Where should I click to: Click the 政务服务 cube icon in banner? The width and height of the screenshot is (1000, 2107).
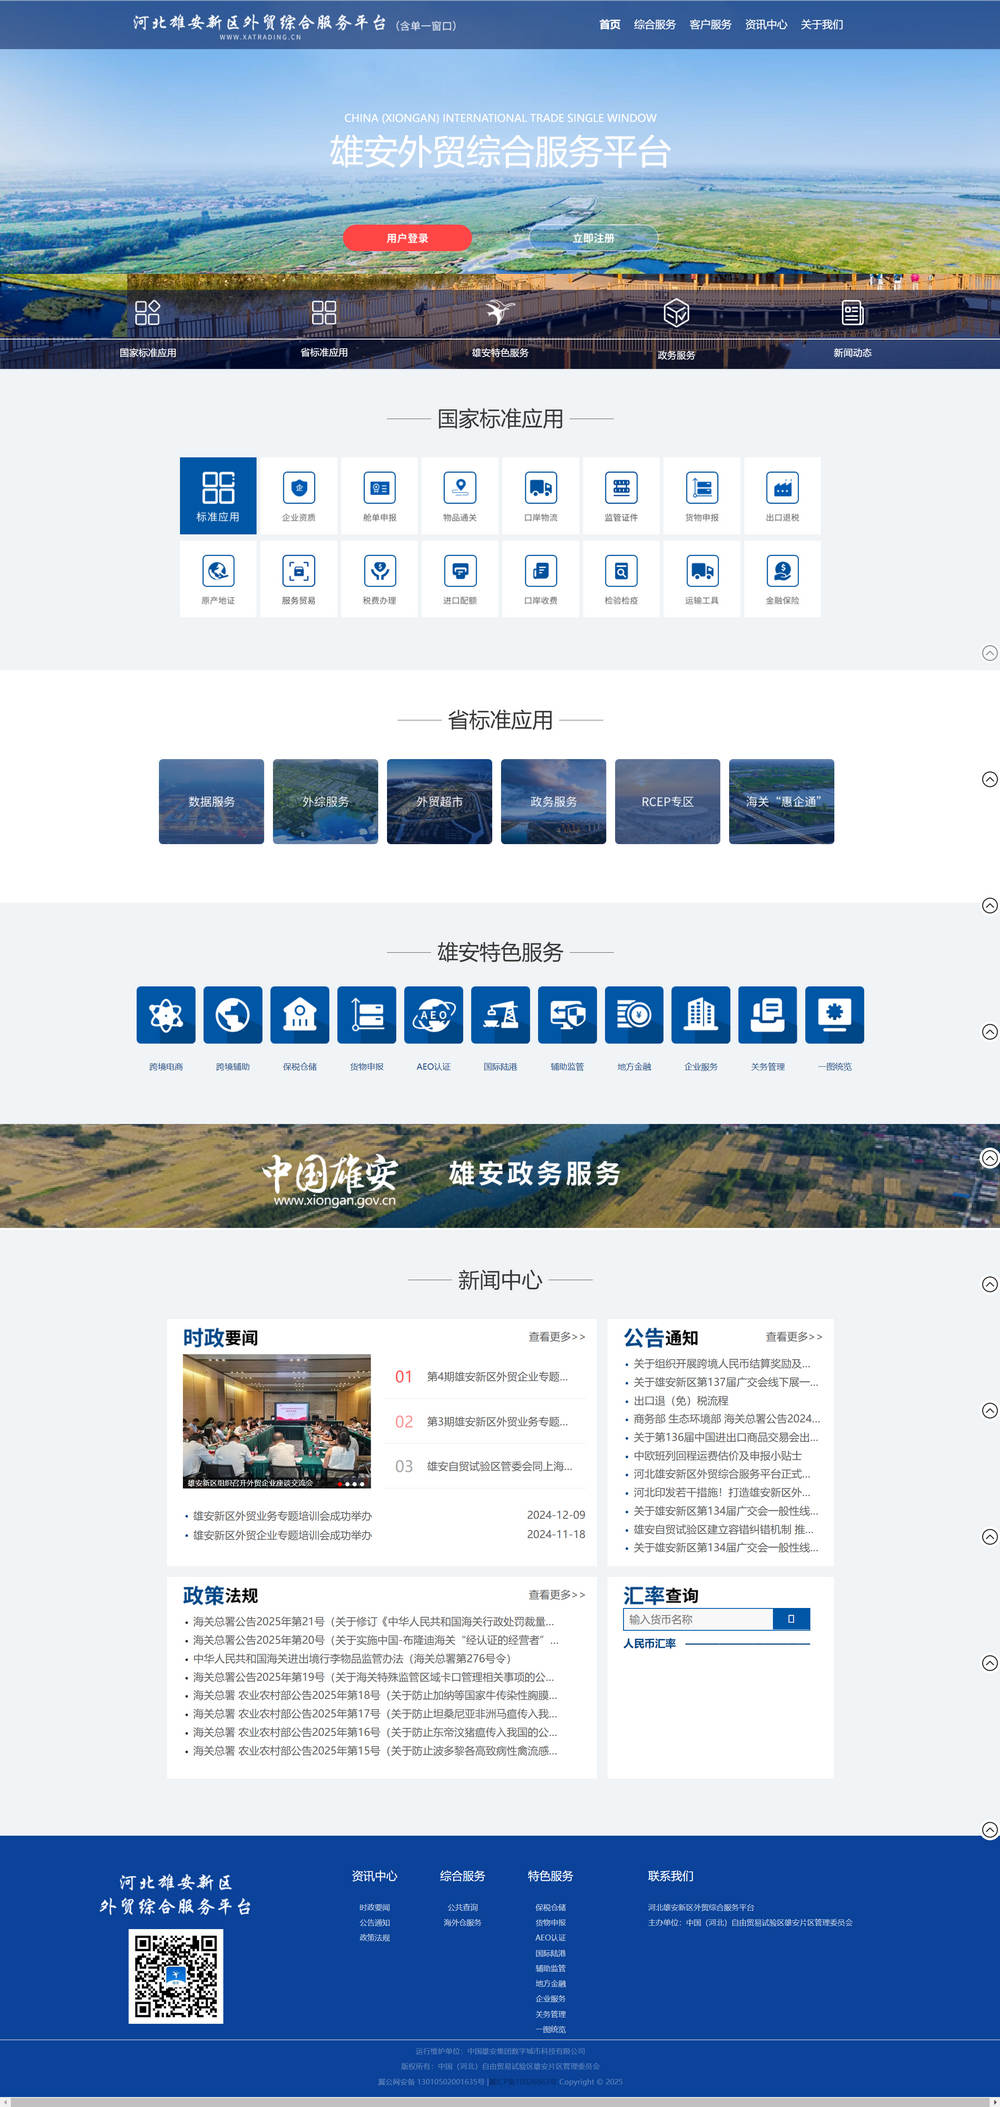[x=676, y=313]
